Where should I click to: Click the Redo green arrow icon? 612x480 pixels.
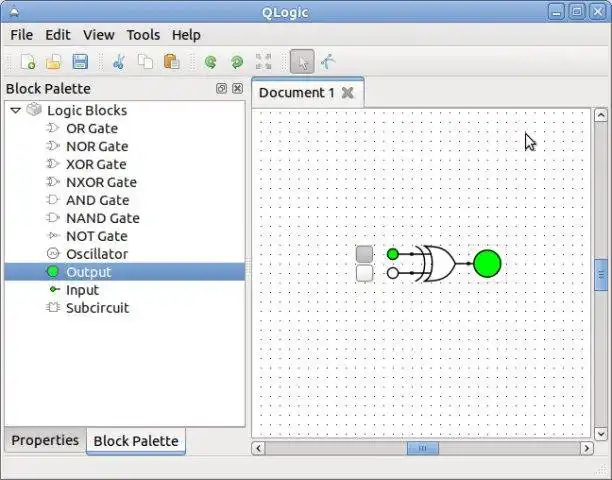point(237,62)
